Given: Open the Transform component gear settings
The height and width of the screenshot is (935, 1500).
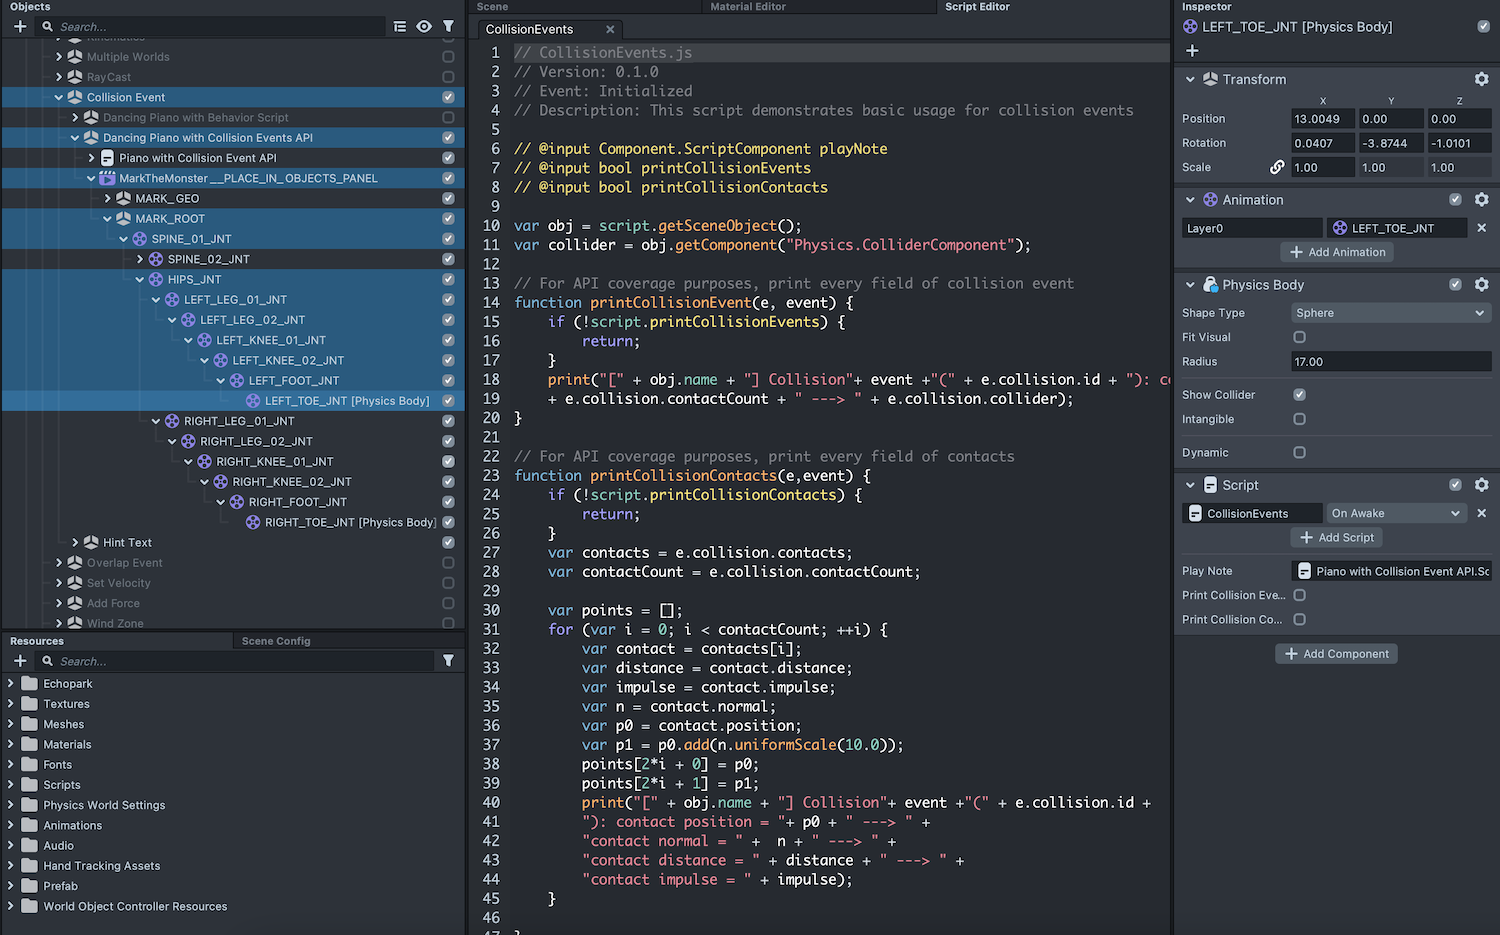Looking at the screenshot, I should click(x=1481, y=79).
